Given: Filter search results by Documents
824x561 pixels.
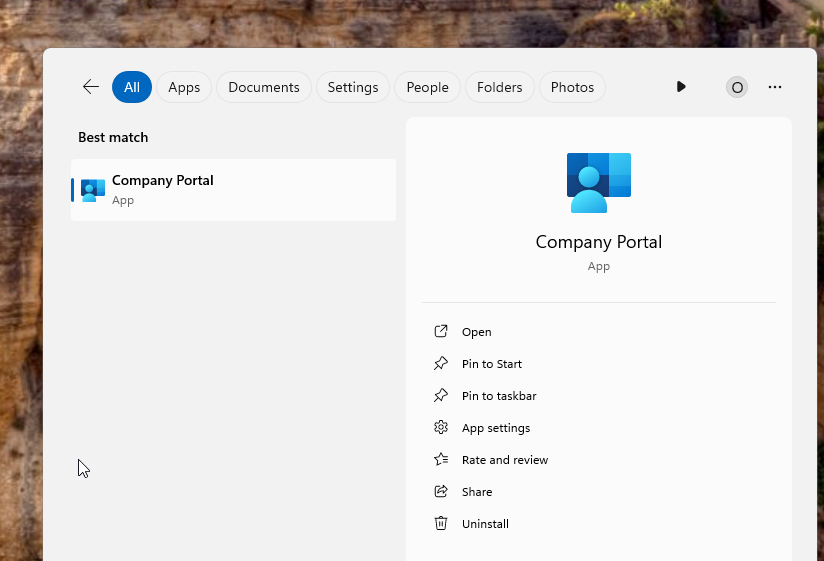Looking at the screenshot, I should click(x=264, y=87).
